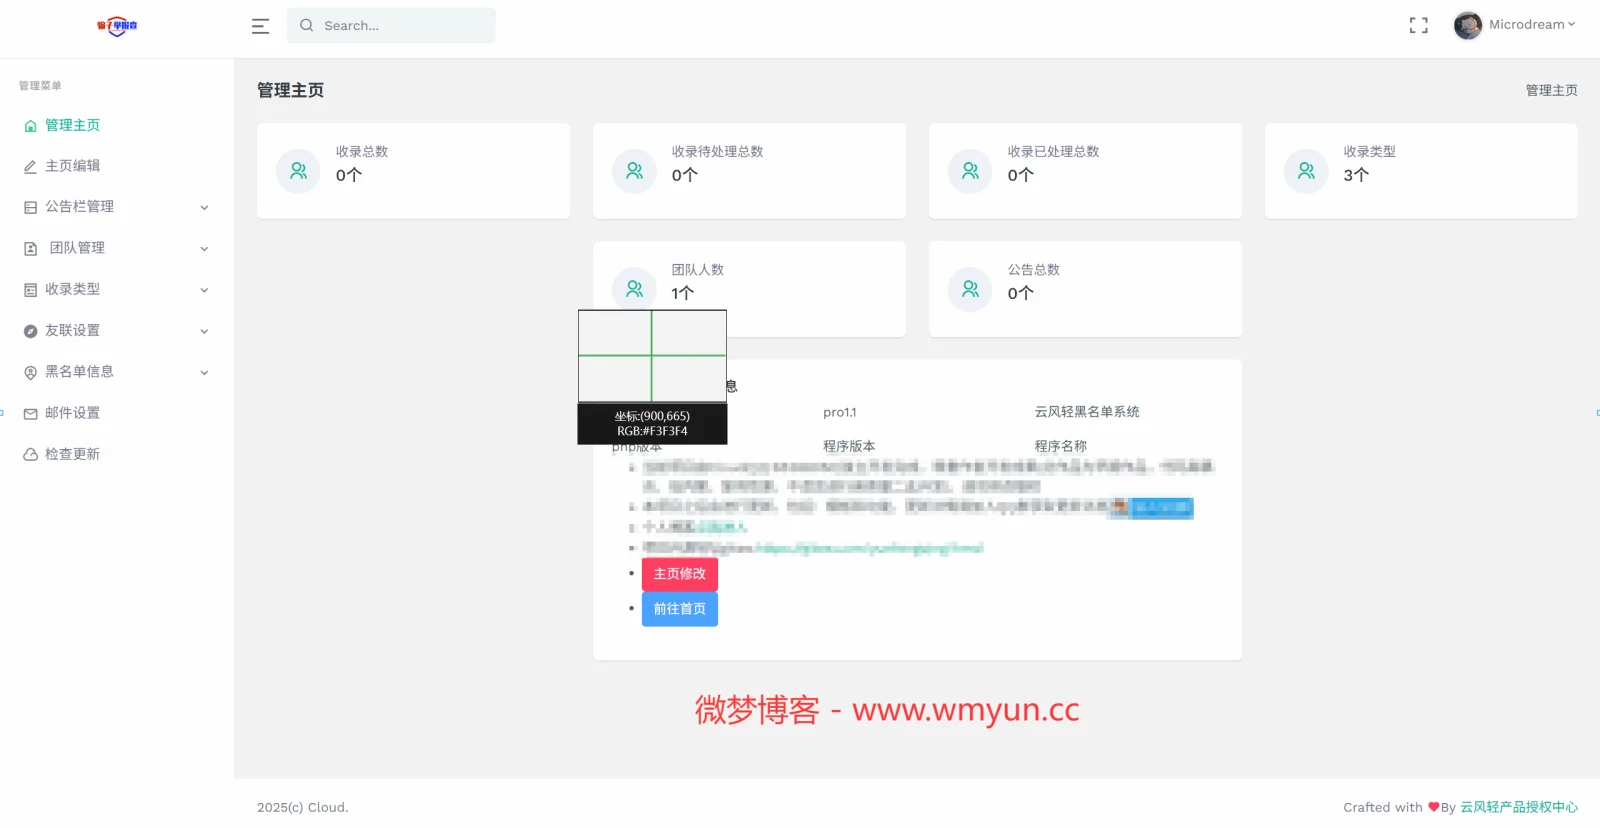Click the icon beside 公告栏管理
Viewport: 1600px width, 828px height.
coord(30,208)
